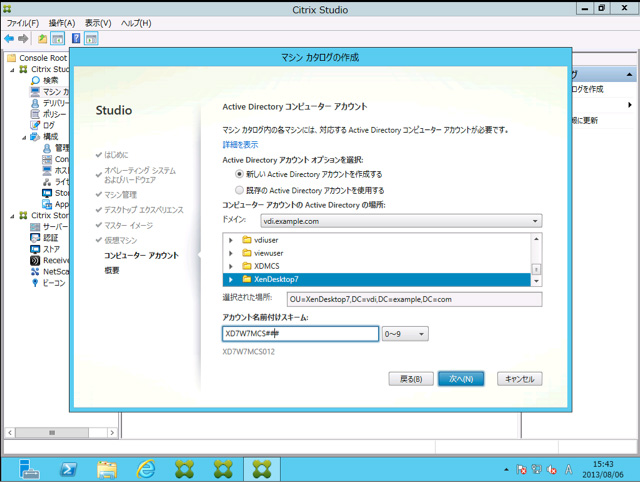
Task: Select create new Active Directory accounts option
Action: 240,174
